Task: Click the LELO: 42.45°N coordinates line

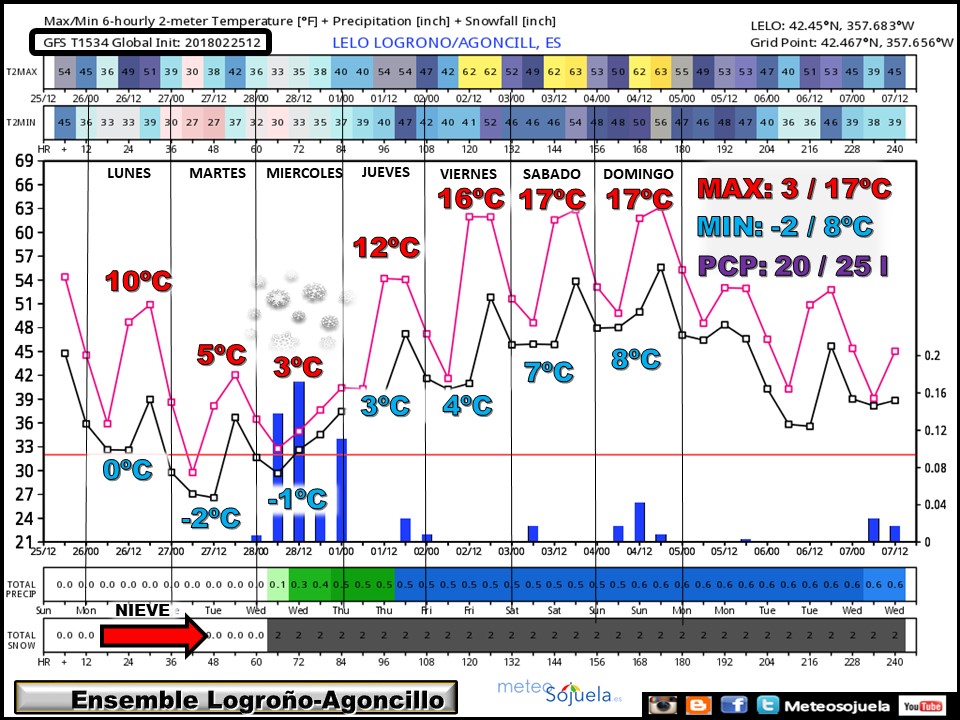Action: click(832, 26)
